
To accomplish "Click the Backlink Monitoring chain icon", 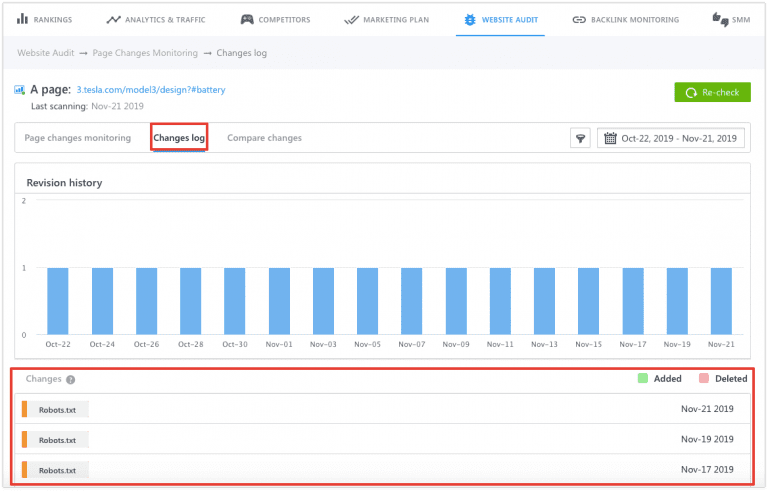I will 579,20.
